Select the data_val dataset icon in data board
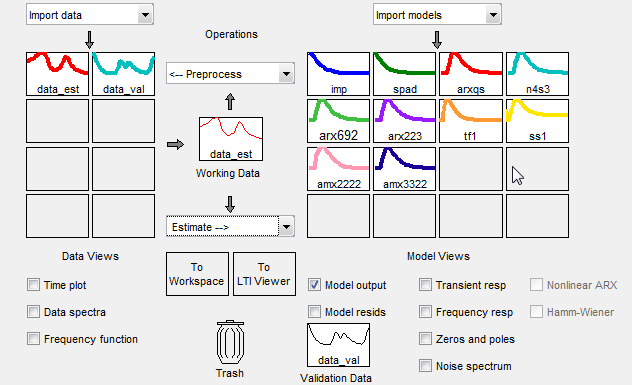Viewport: 632px width, 385px height. pos(123,74)
